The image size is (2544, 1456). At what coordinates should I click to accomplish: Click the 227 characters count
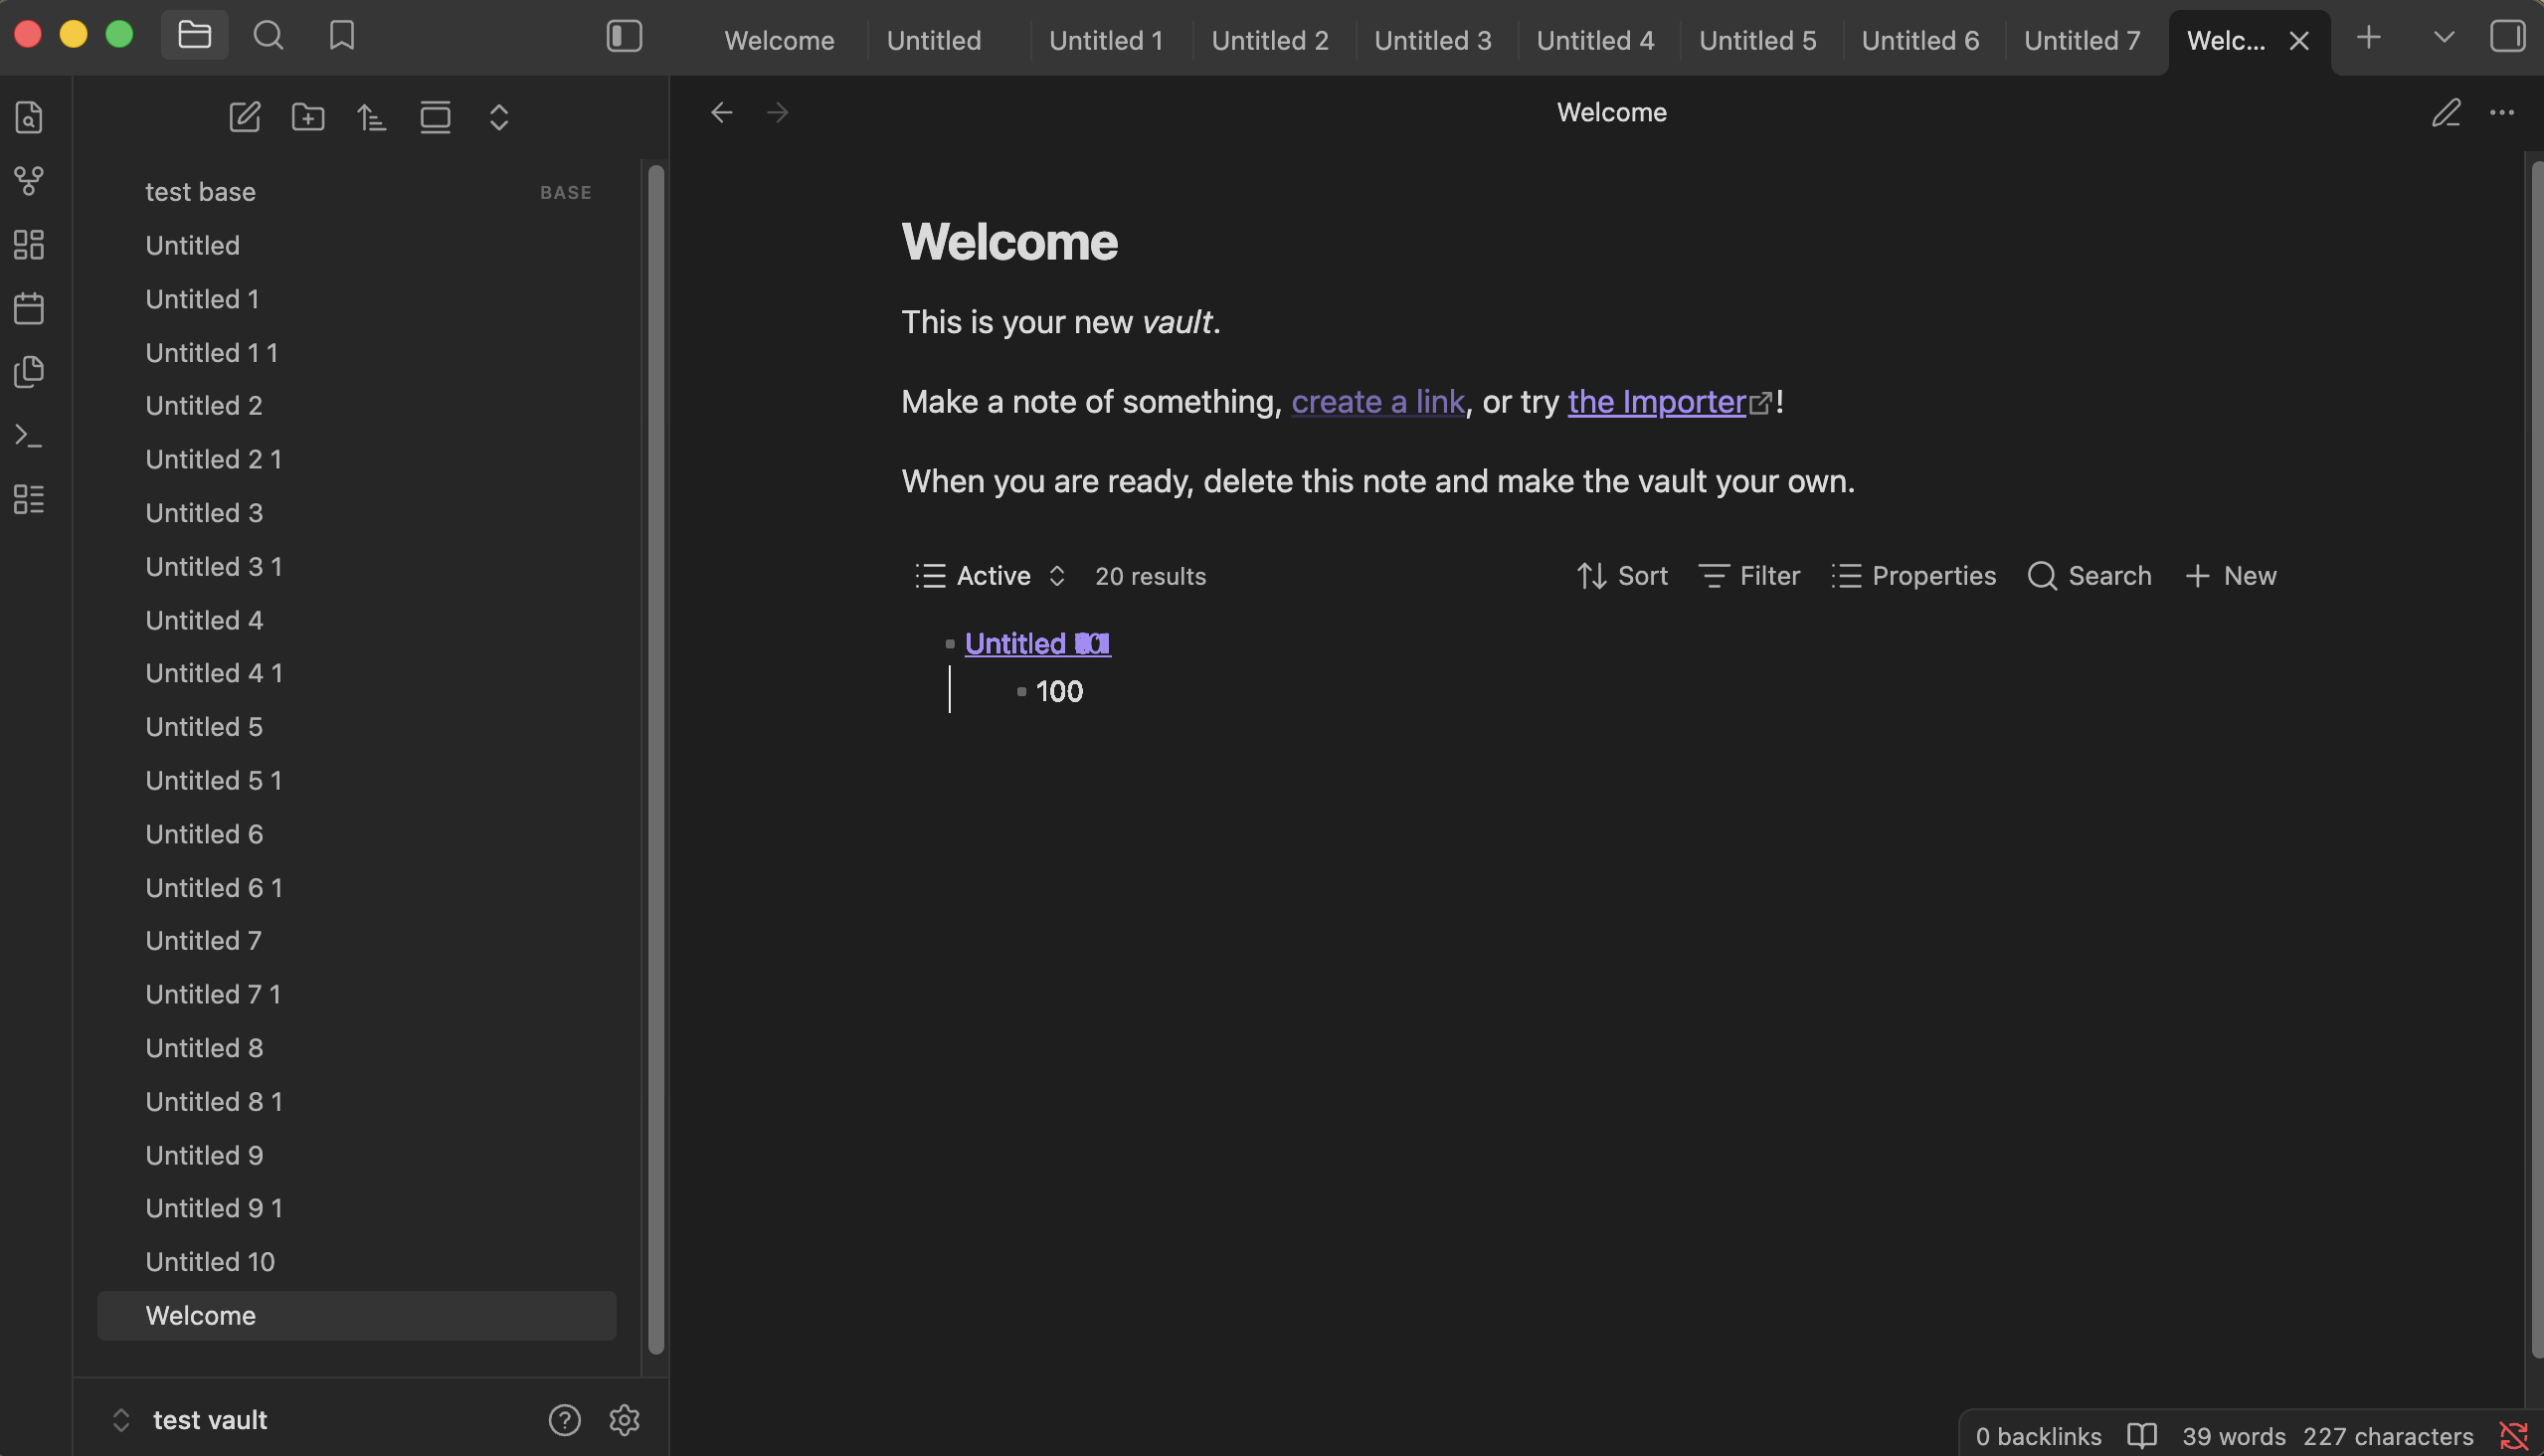pos(2388,1436)
